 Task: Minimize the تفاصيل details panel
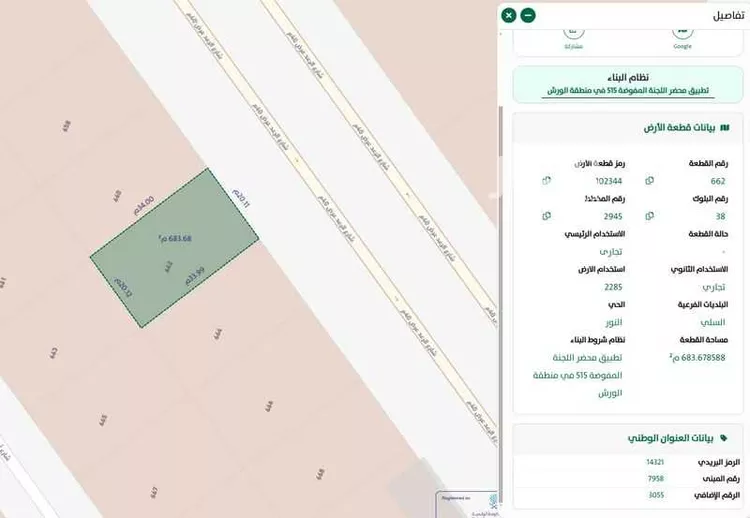[x=528, y=15]
